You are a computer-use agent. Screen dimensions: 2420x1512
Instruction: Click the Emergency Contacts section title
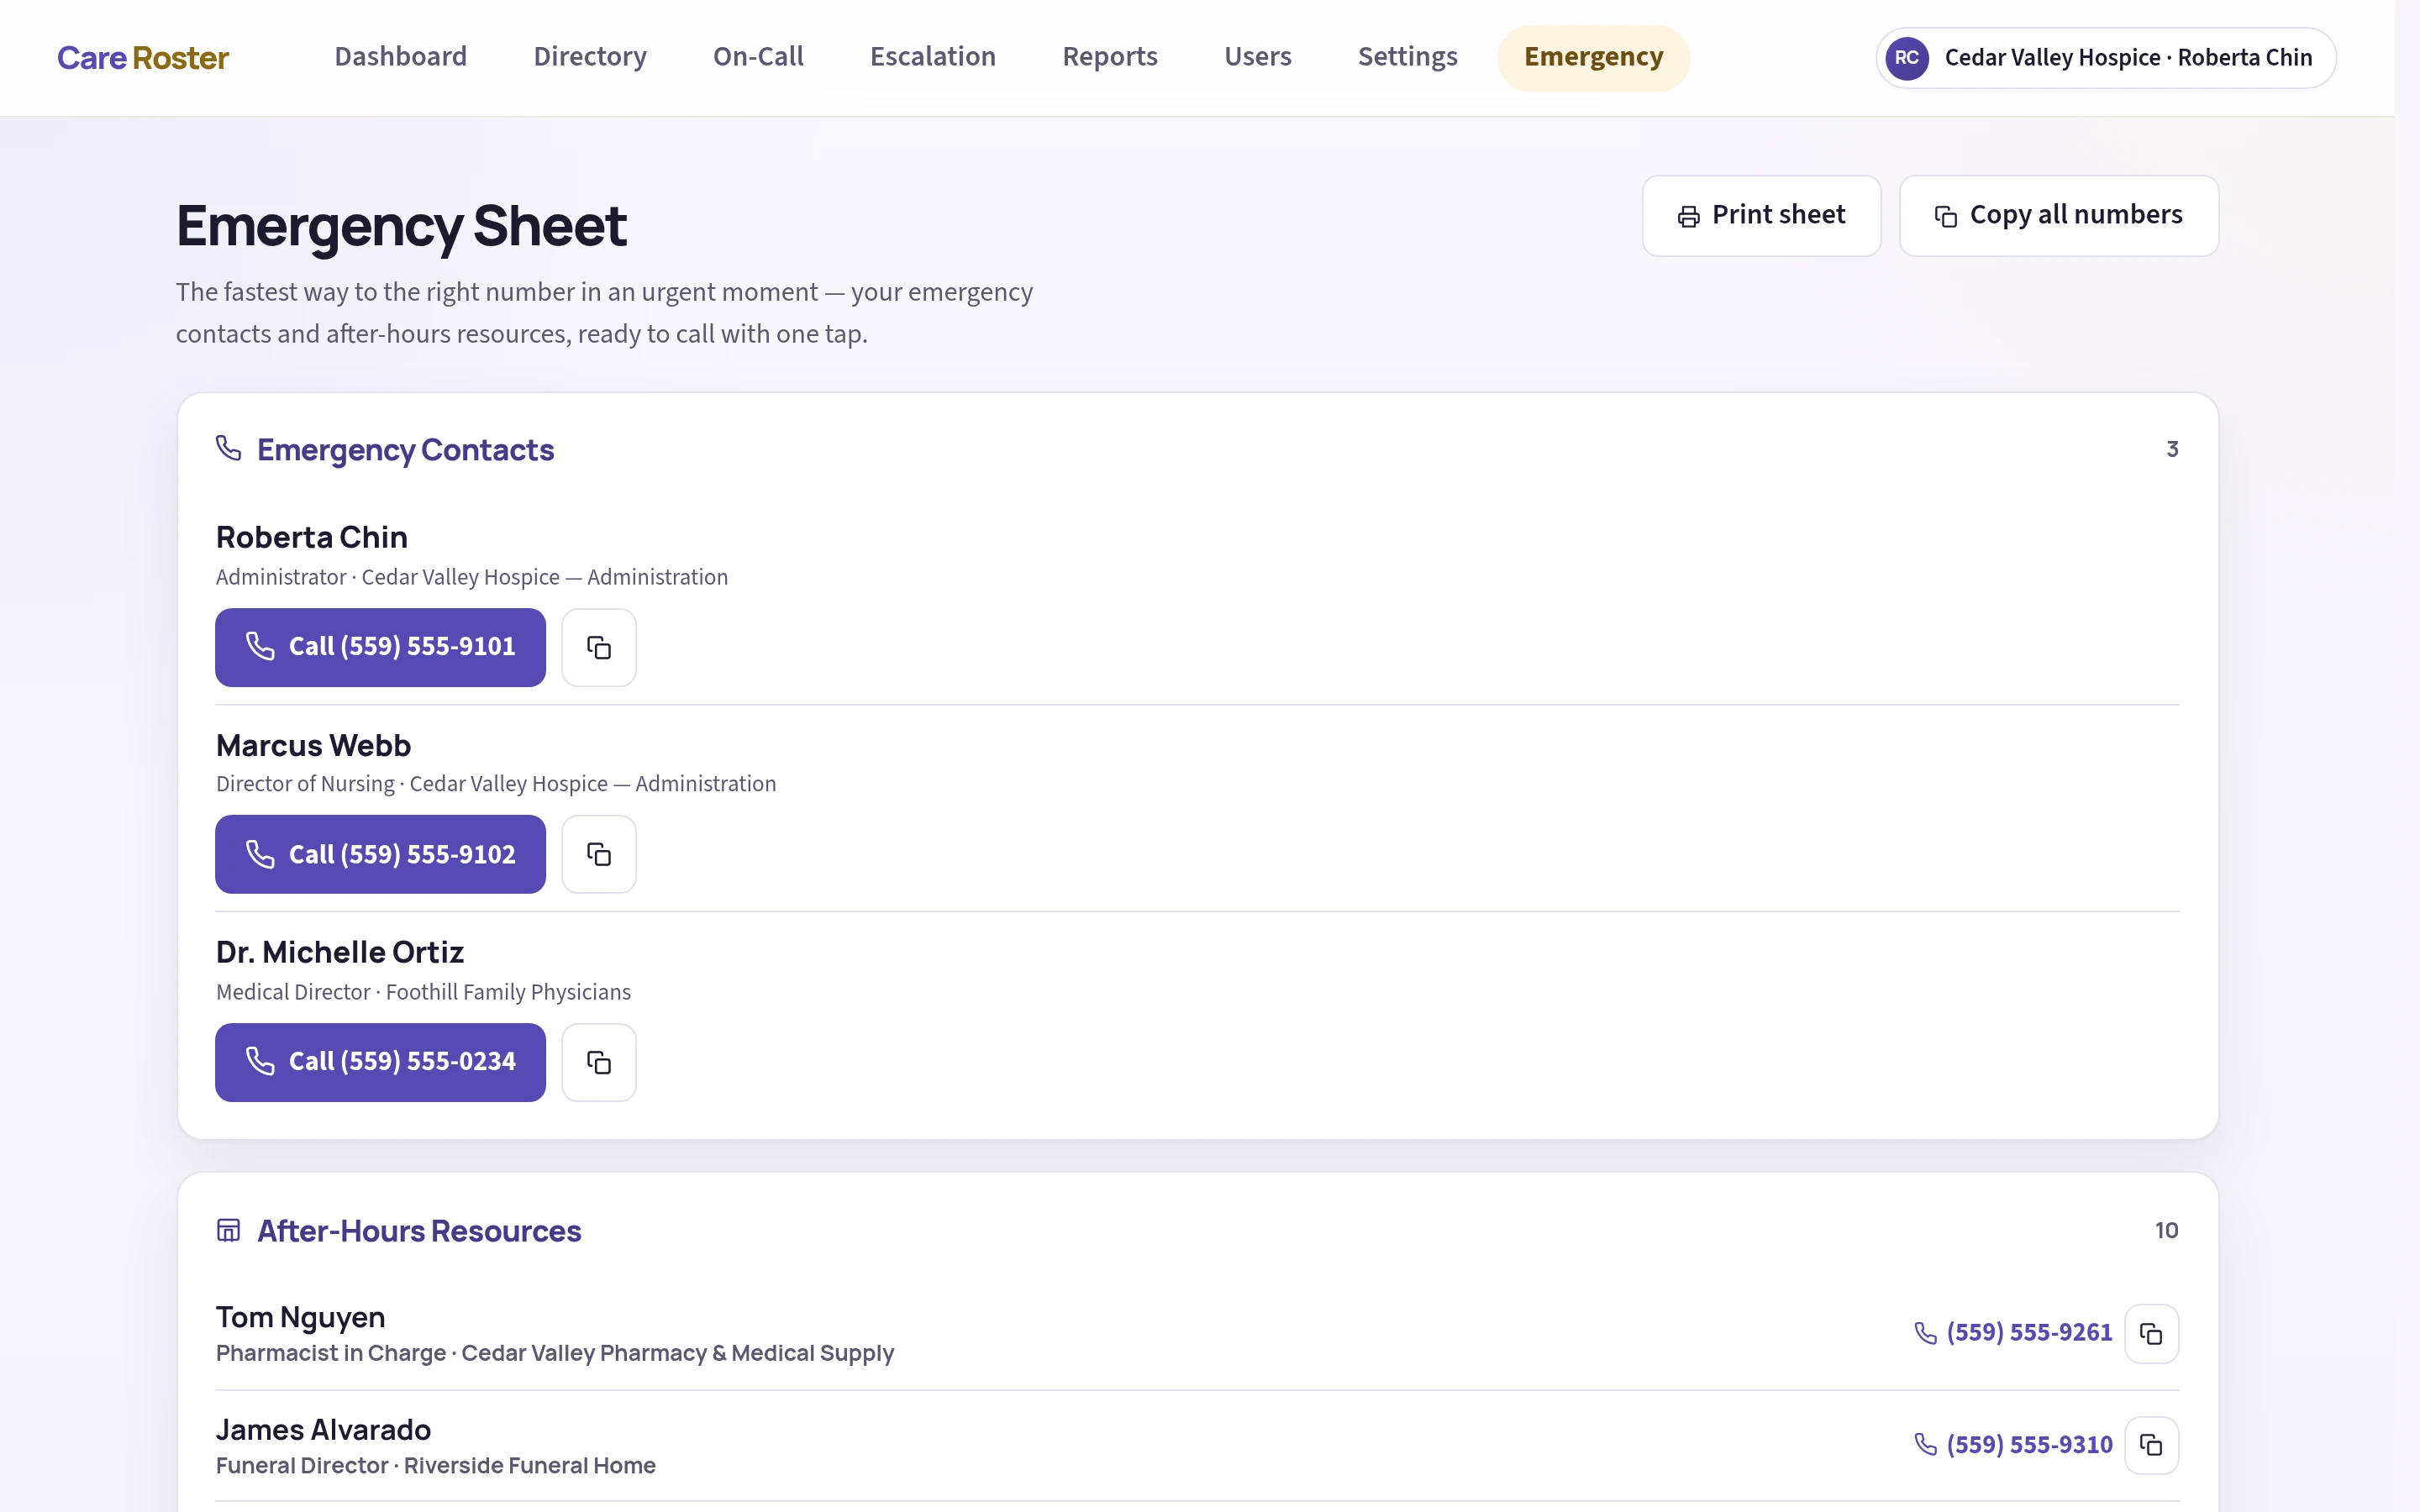[x=405, y=450]
